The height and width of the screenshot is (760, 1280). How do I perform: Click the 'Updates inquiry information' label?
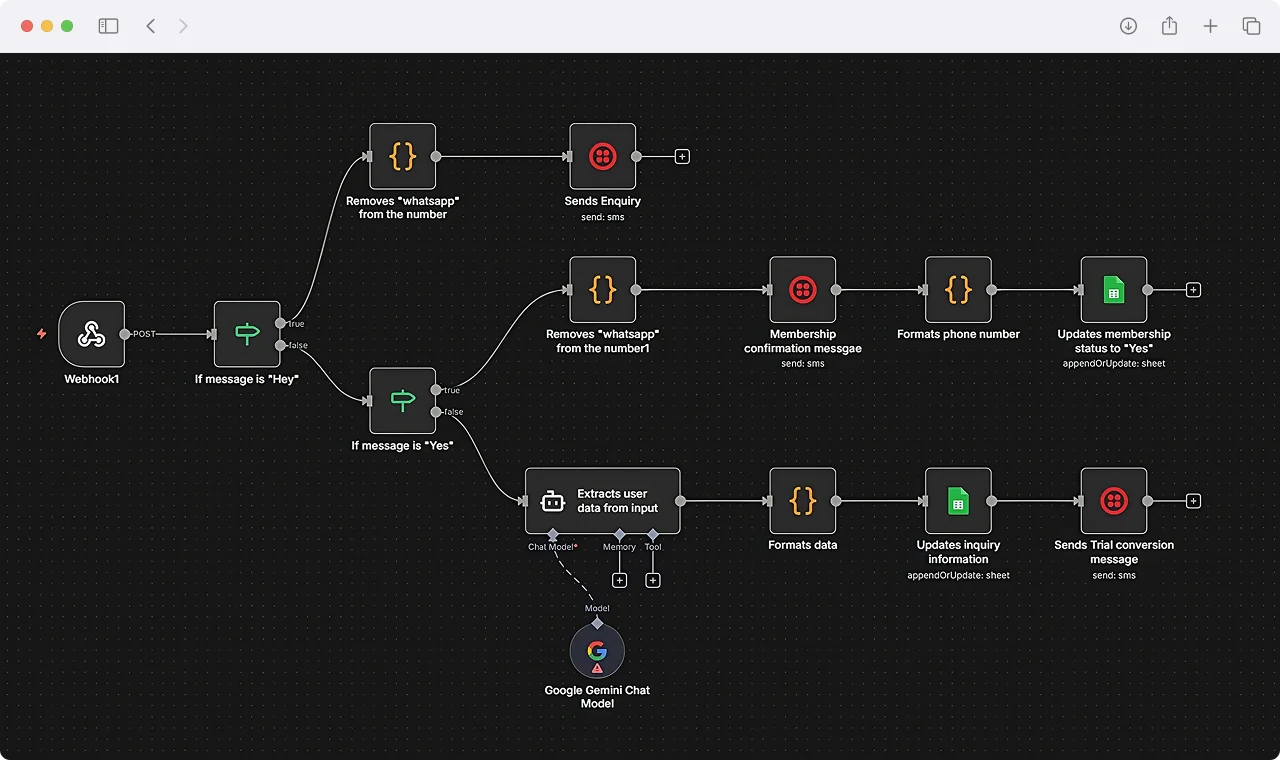point(958,552)
